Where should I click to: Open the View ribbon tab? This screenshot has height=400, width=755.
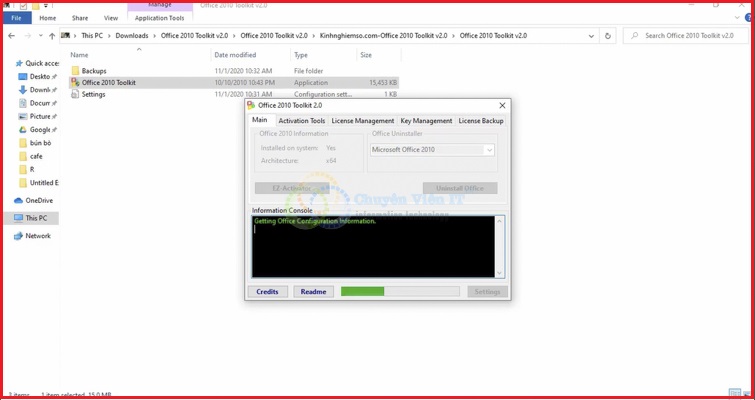click(x=111, y=18)
